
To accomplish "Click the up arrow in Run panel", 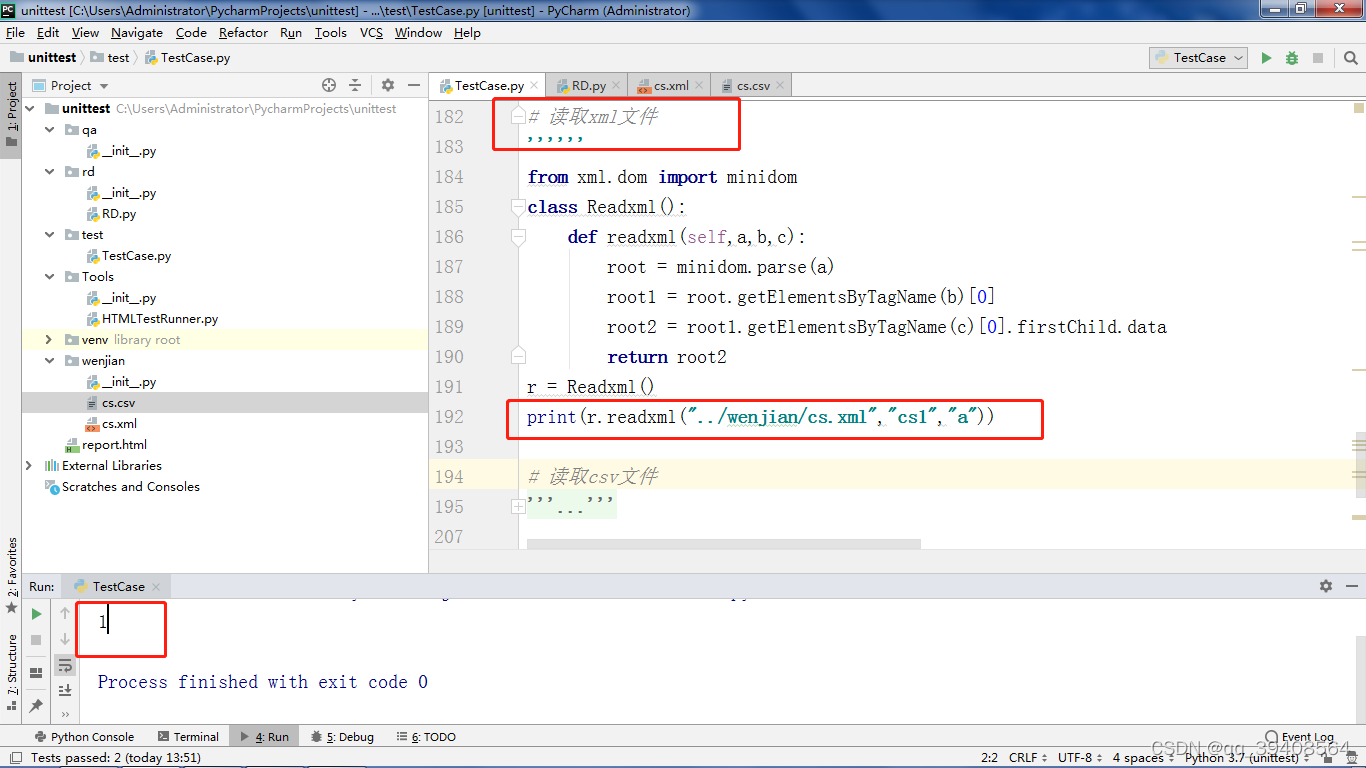I will (x=65, y=613).
